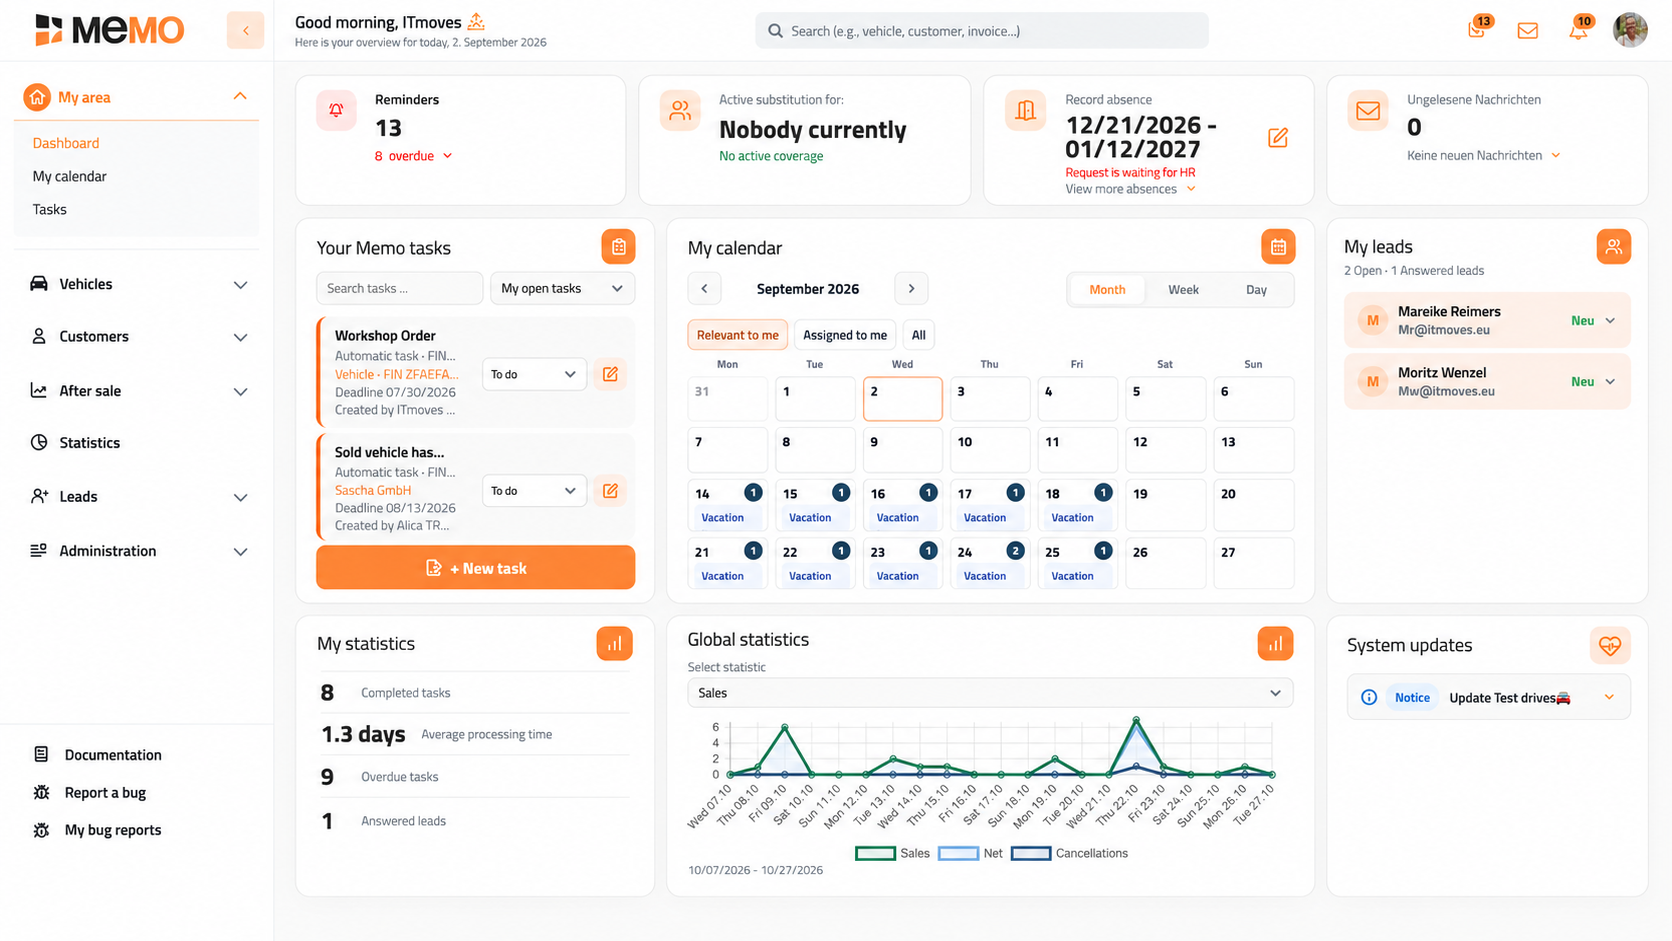Select the Relevant to me filter
This screenshot has height=941, width=1672.
[x=737, y=335]
